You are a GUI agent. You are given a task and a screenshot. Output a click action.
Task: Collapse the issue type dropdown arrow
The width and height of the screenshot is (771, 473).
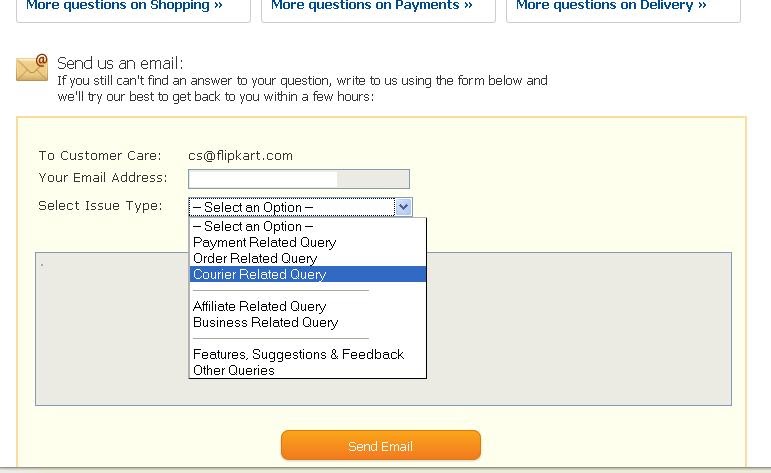click(x=403, y=207)
